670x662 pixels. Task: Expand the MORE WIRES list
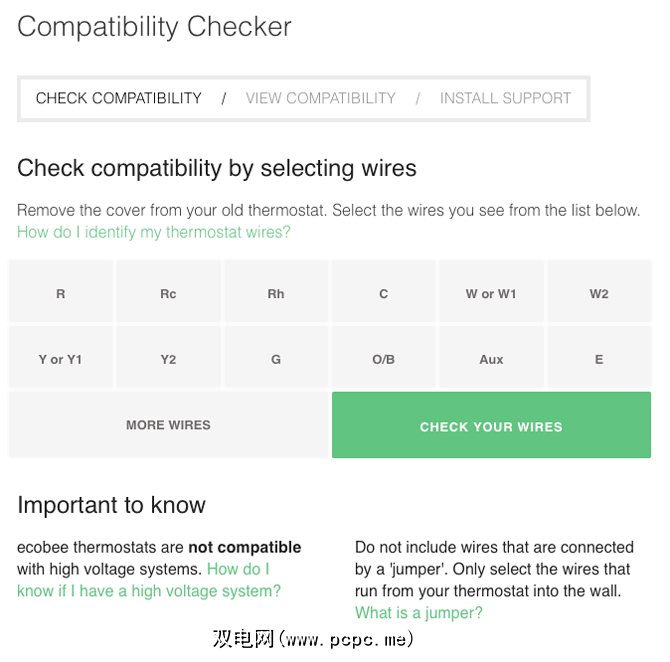(168, 425)
